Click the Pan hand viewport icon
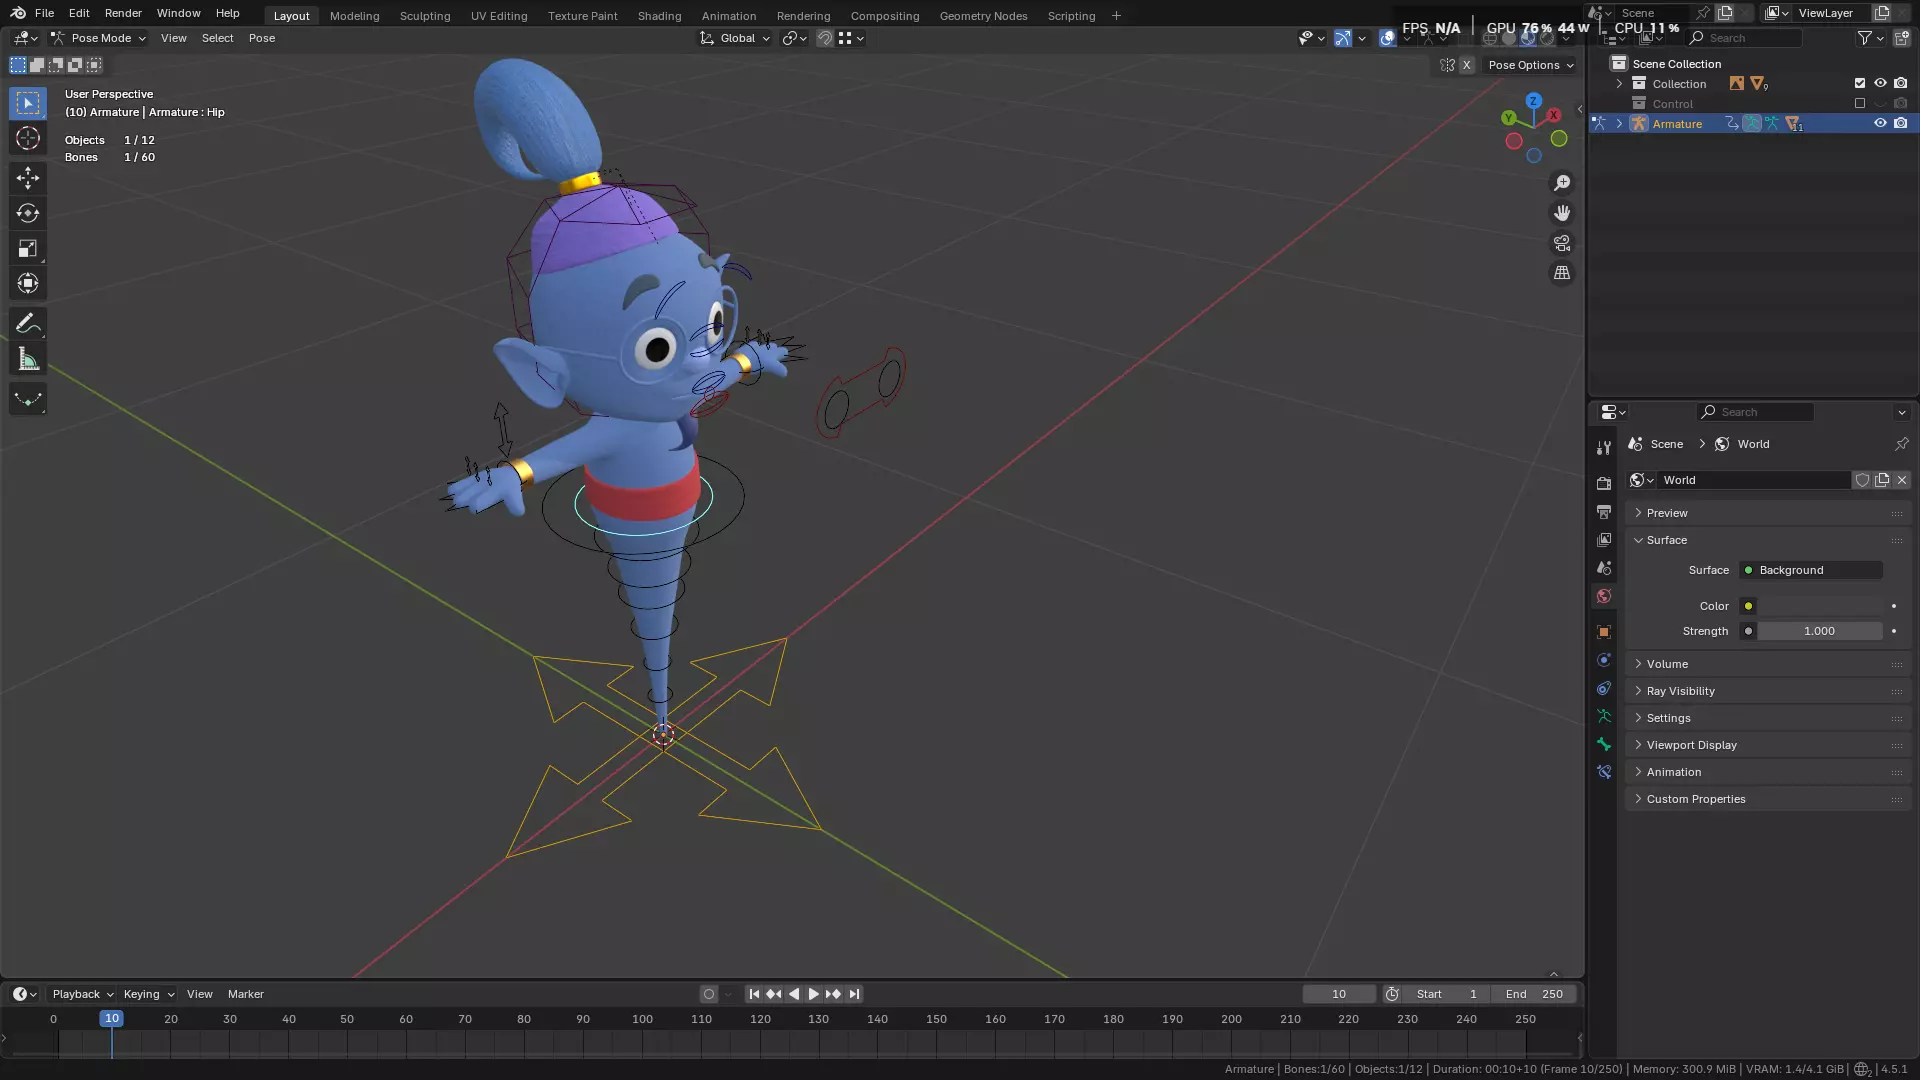1920x1080 pixels. point(1562,213)
